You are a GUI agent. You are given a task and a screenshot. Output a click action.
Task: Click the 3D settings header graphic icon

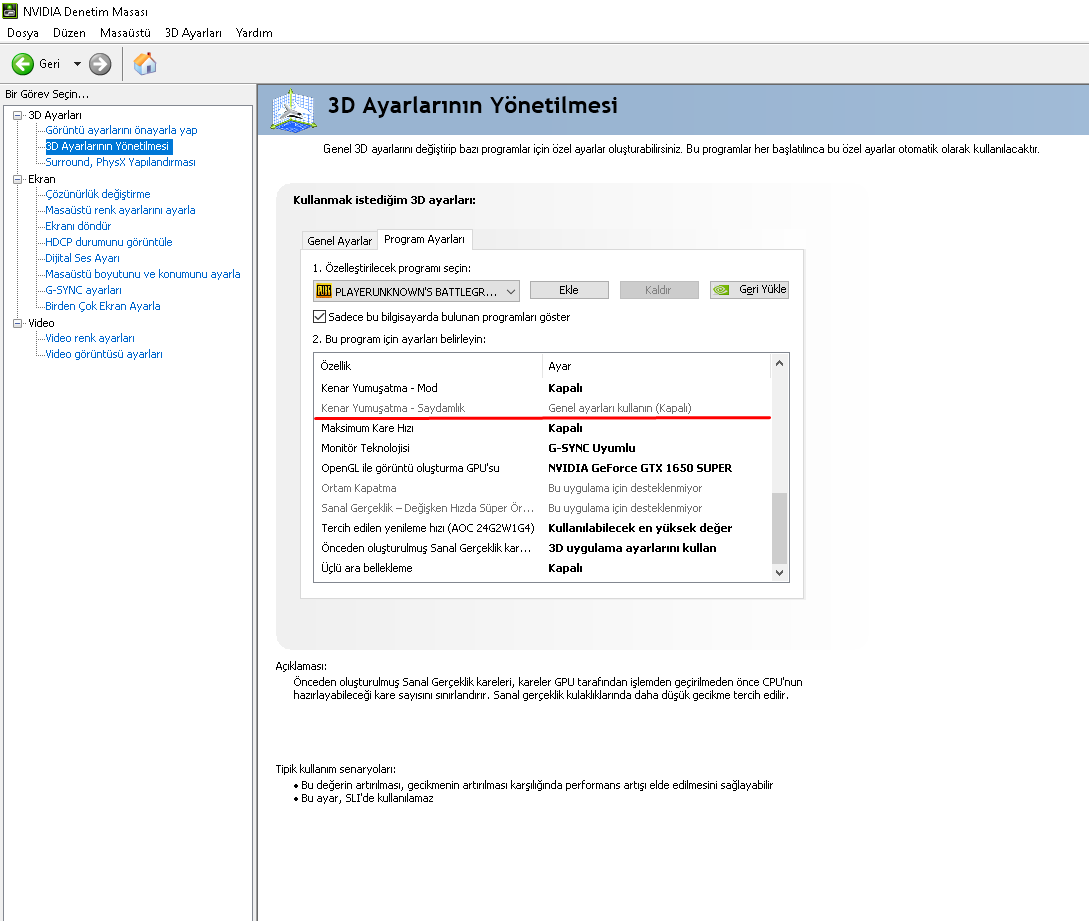click(294, 110)
